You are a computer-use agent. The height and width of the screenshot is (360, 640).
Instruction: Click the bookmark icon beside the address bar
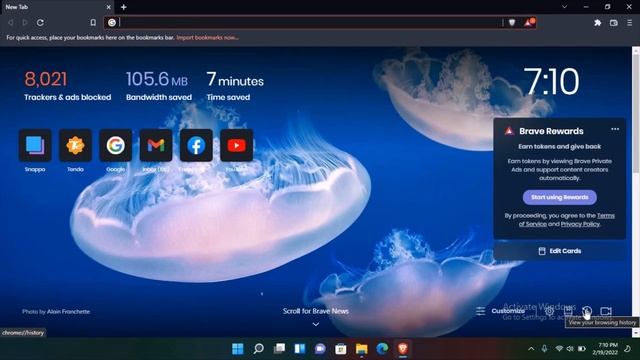point(93,22)
